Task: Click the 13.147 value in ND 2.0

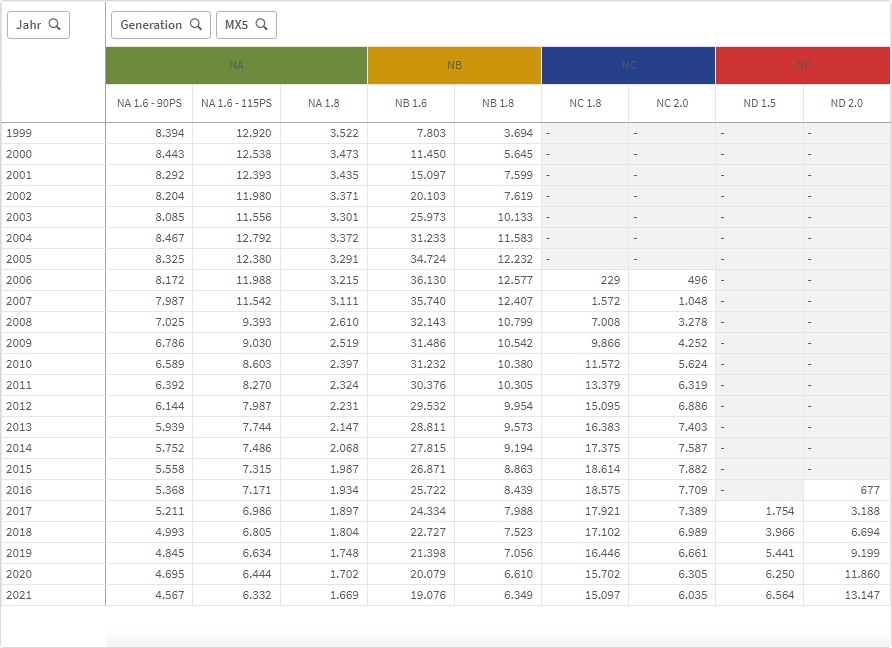Action: [862, 595]
